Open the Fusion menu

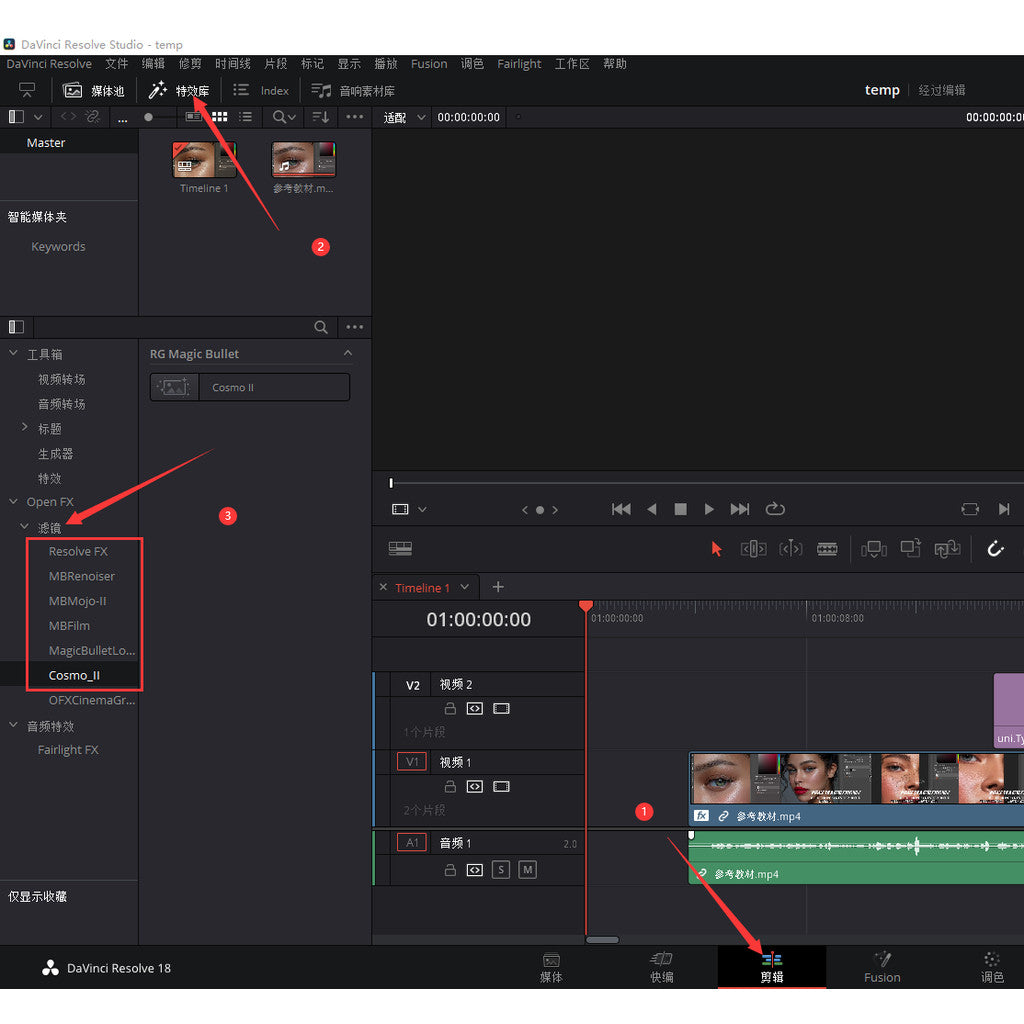(x=429, y=63)
